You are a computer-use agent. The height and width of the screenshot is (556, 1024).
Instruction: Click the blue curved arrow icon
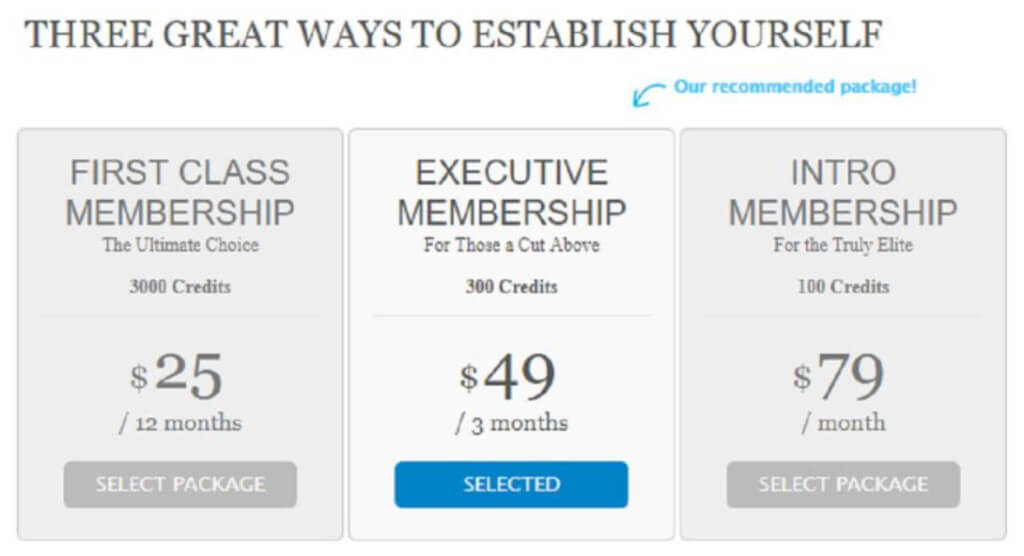click(648, 94)
